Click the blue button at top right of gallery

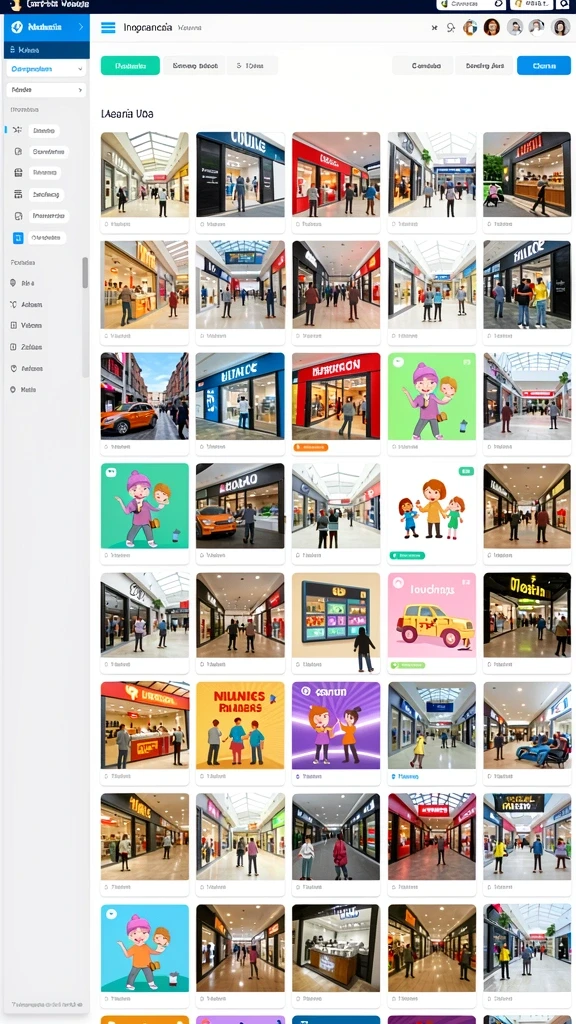543,65
